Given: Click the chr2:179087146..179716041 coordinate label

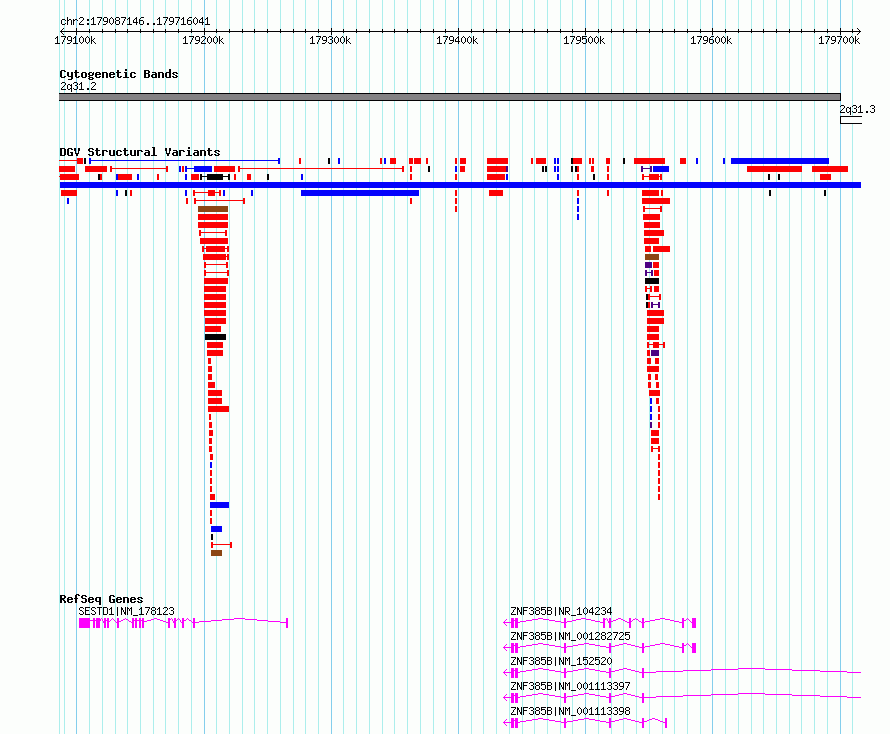Looking at the screenshot, I should click(135, 22).
